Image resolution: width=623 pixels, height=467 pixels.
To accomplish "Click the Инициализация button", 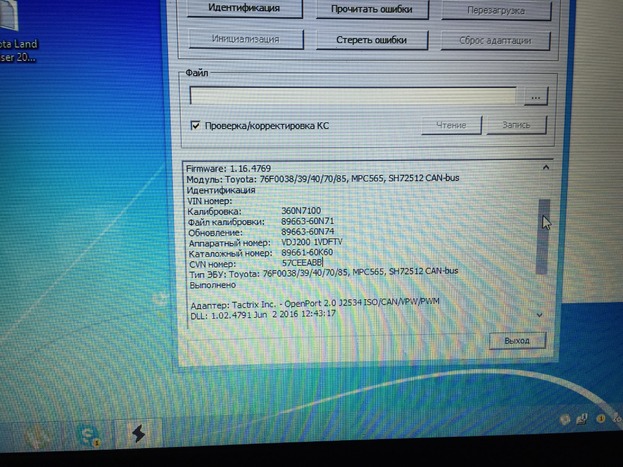I will pos(243,41).
